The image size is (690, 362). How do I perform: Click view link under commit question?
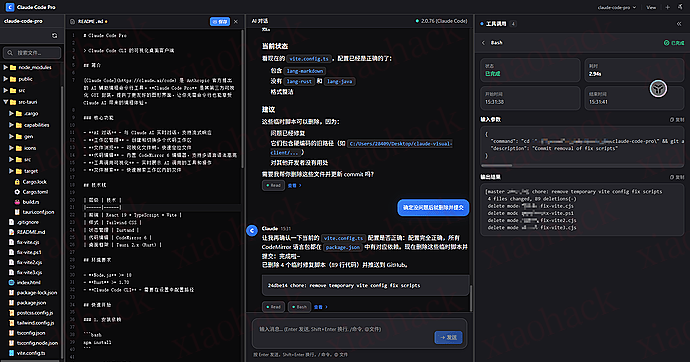[294, 186]
